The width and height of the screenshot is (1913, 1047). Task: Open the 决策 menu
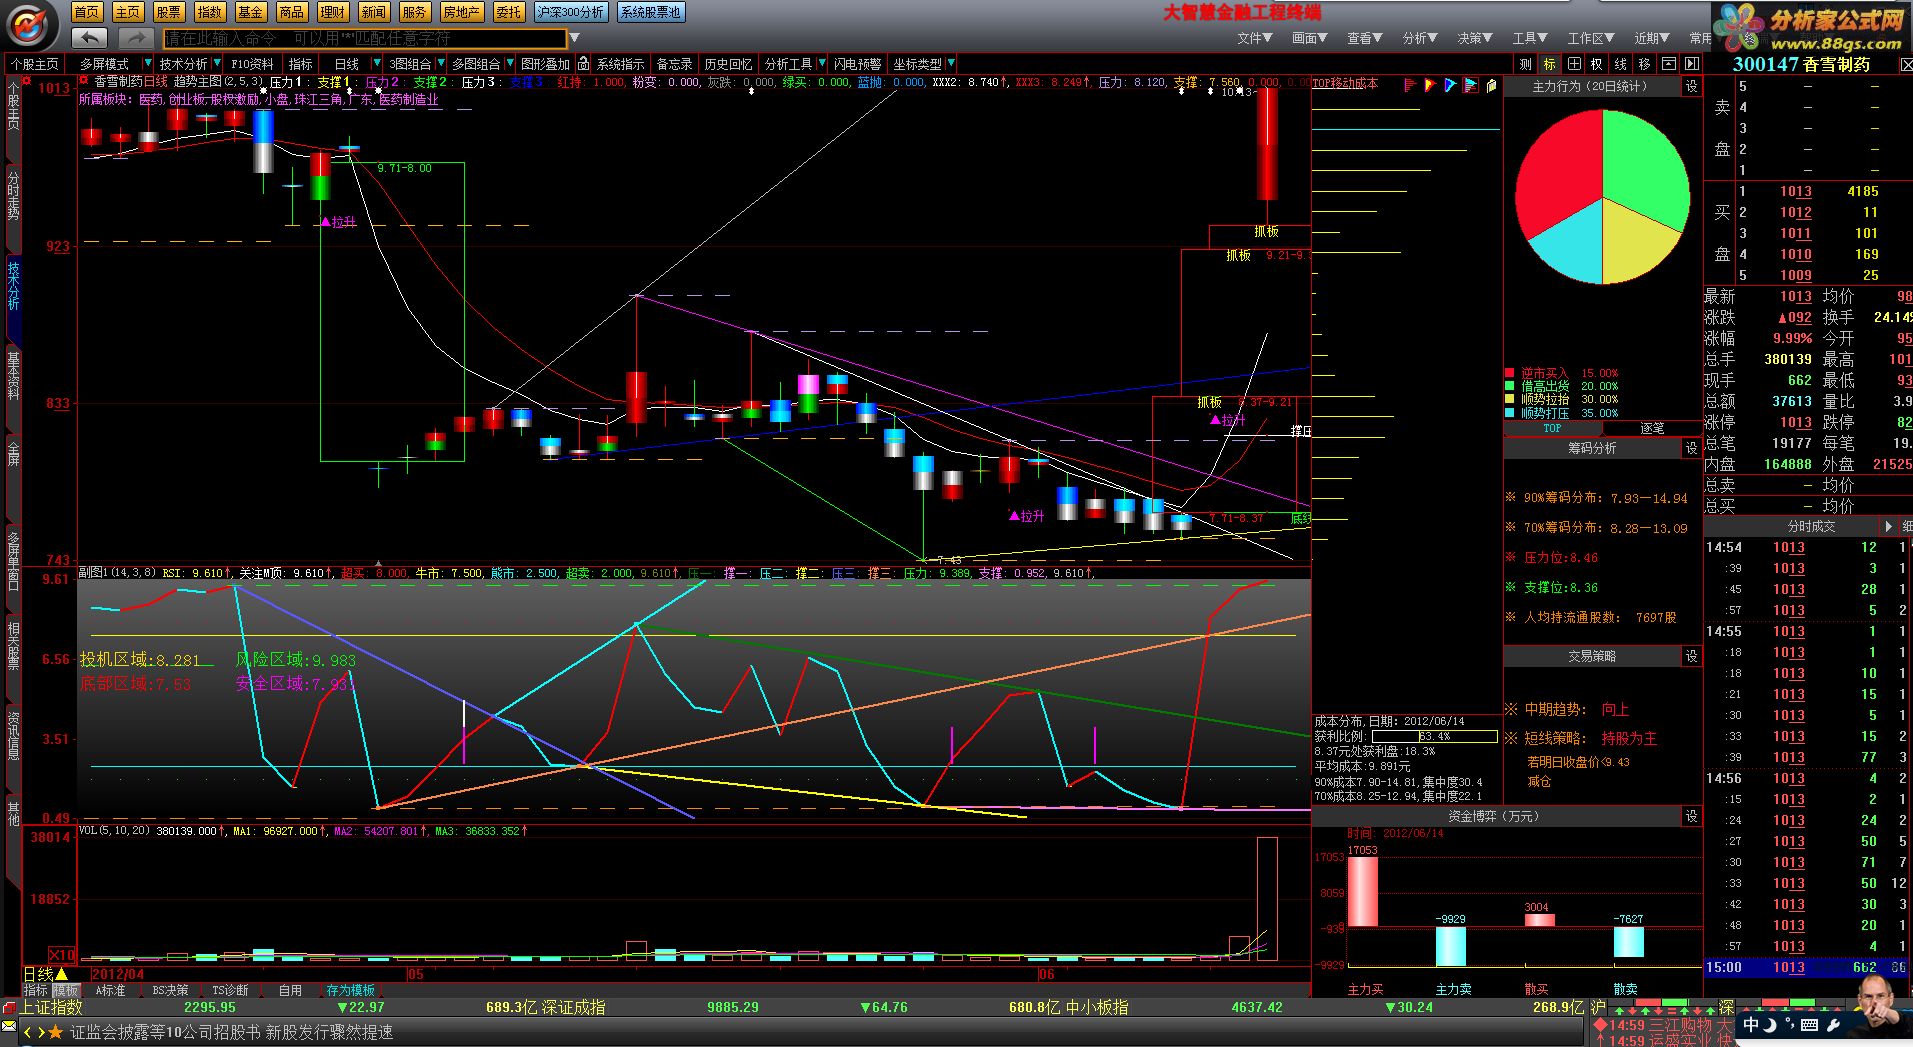[1474, 38]
